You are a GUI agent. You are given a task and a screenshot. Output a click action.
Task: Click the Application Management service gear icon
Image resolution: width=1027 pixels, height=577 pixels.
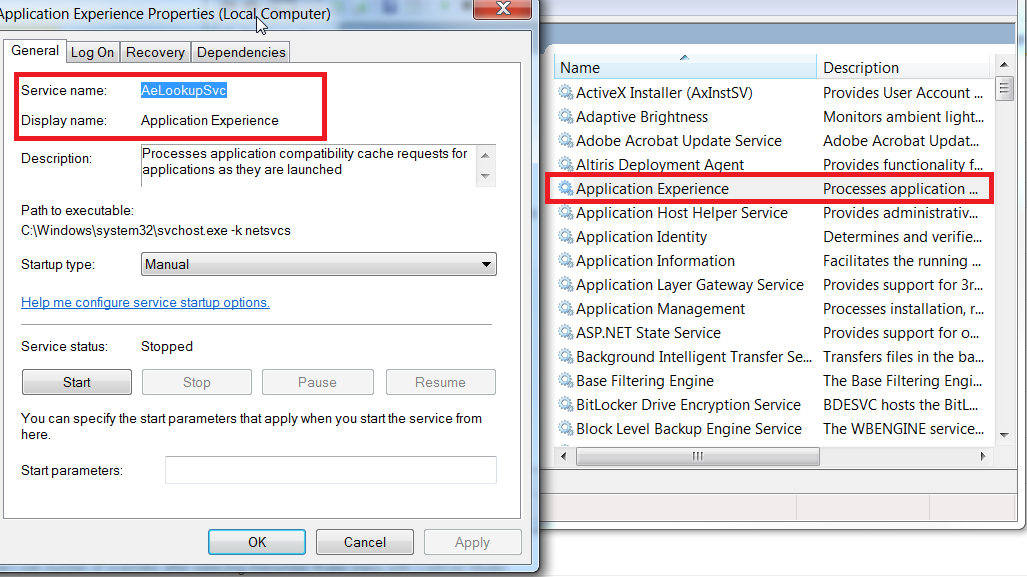coord(565,308)
